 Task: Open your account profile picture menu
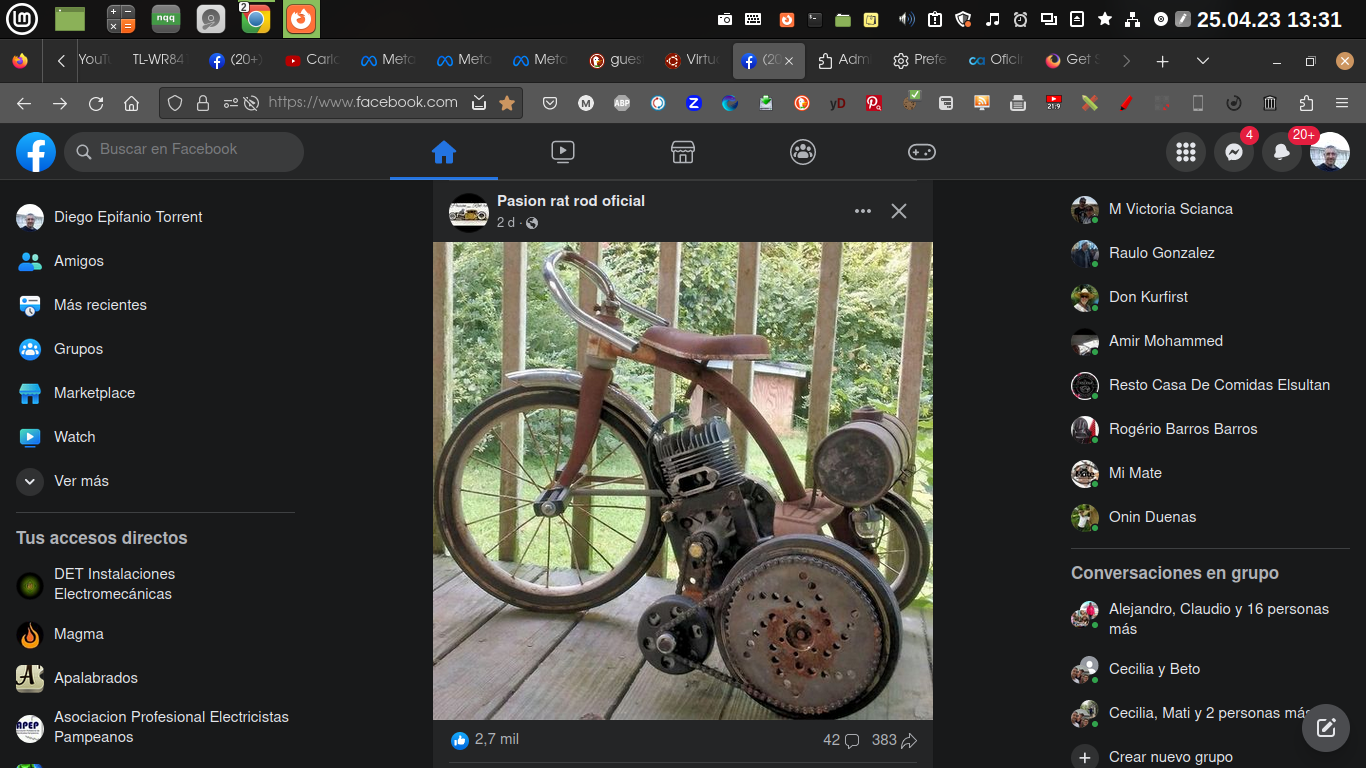[x=1330, y=152]
